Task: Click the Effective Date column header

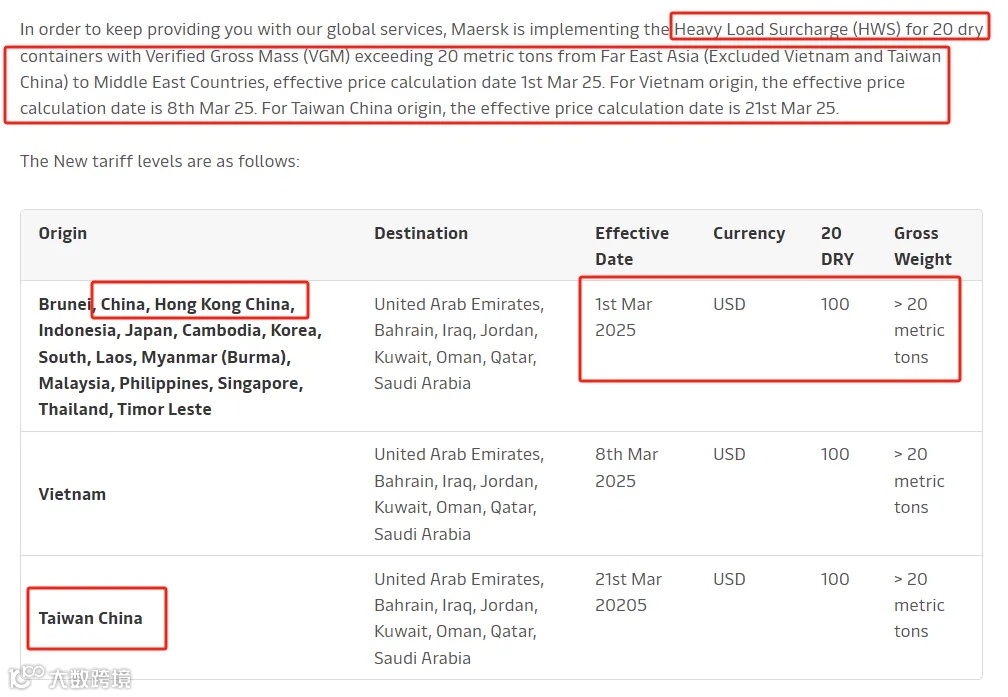Action: click(x=632, y=246)
